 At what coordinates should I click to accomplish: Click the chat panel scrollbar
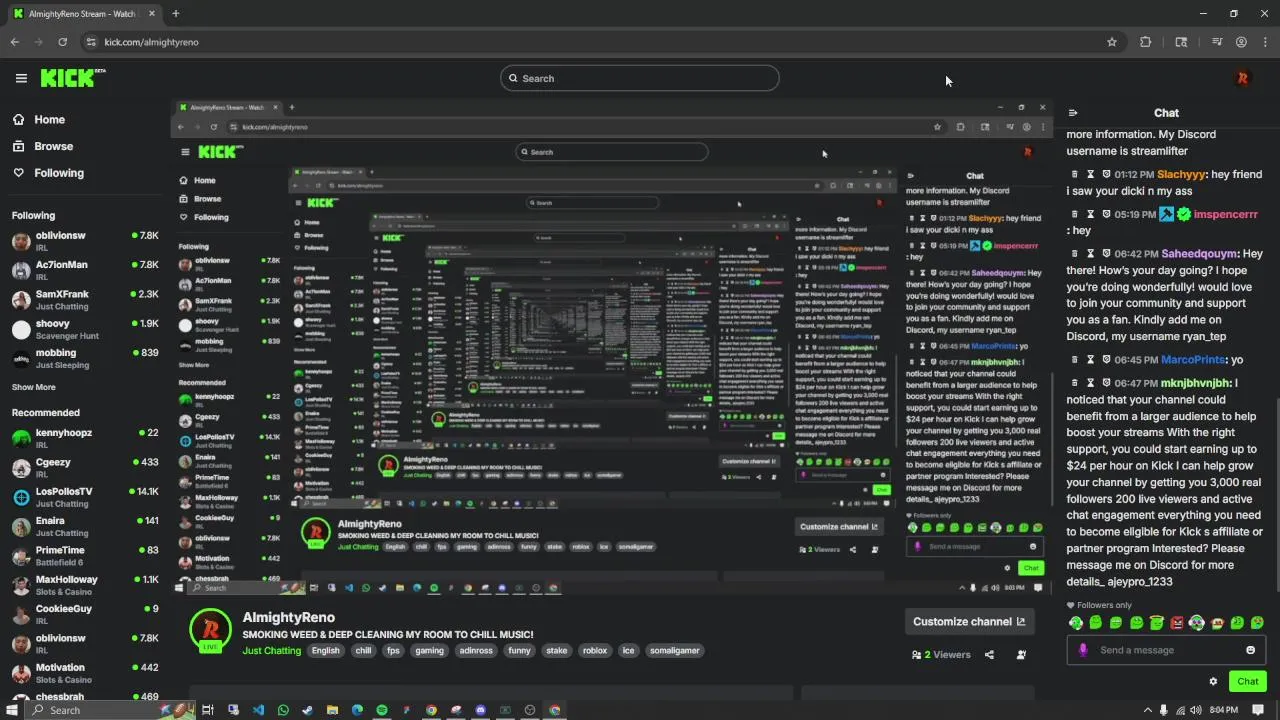1277,495
